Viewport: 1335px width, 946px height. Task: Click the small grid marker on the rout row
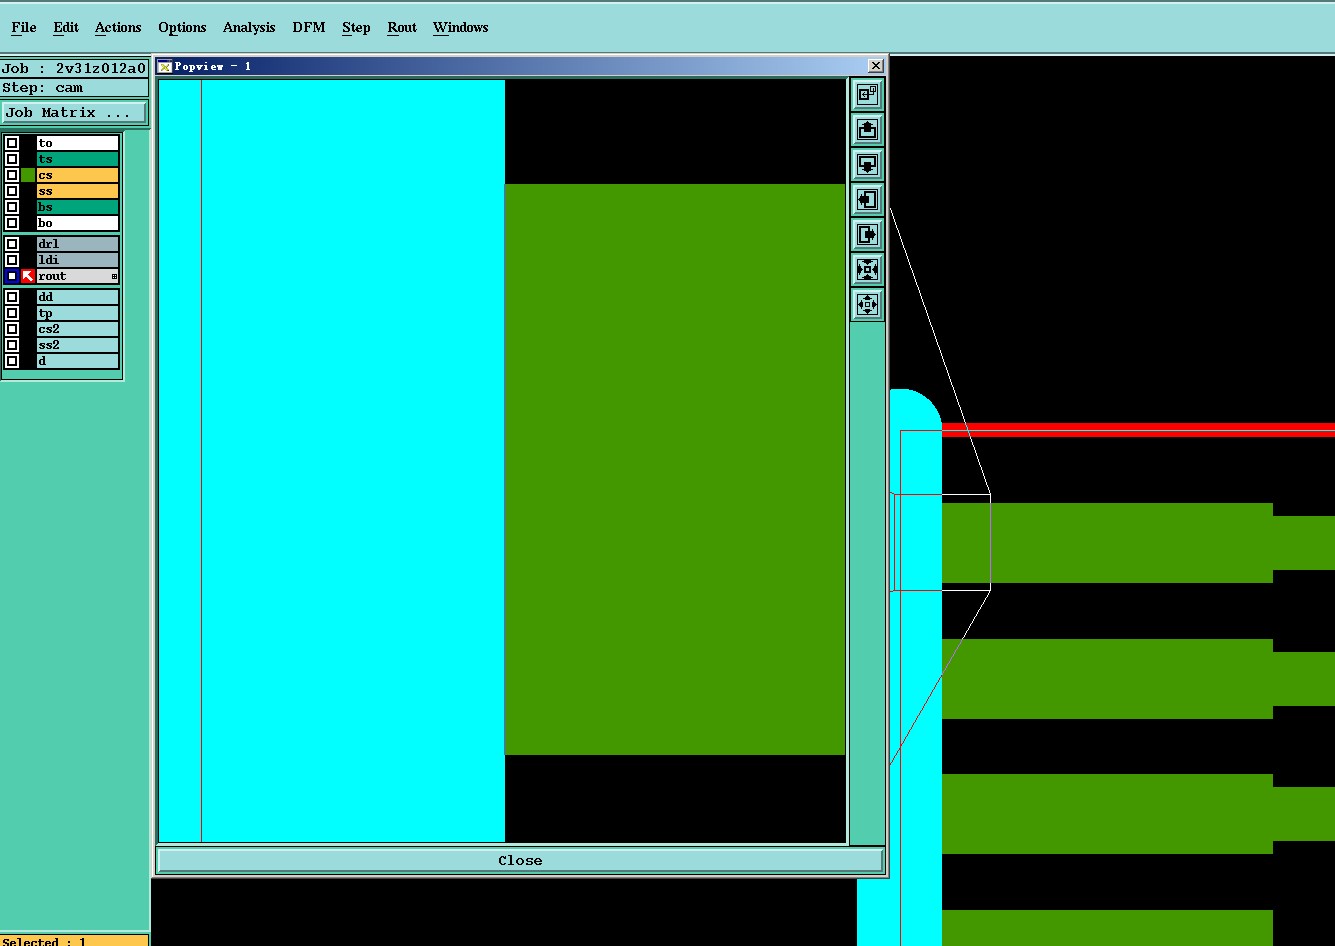(x=114, y=276)
